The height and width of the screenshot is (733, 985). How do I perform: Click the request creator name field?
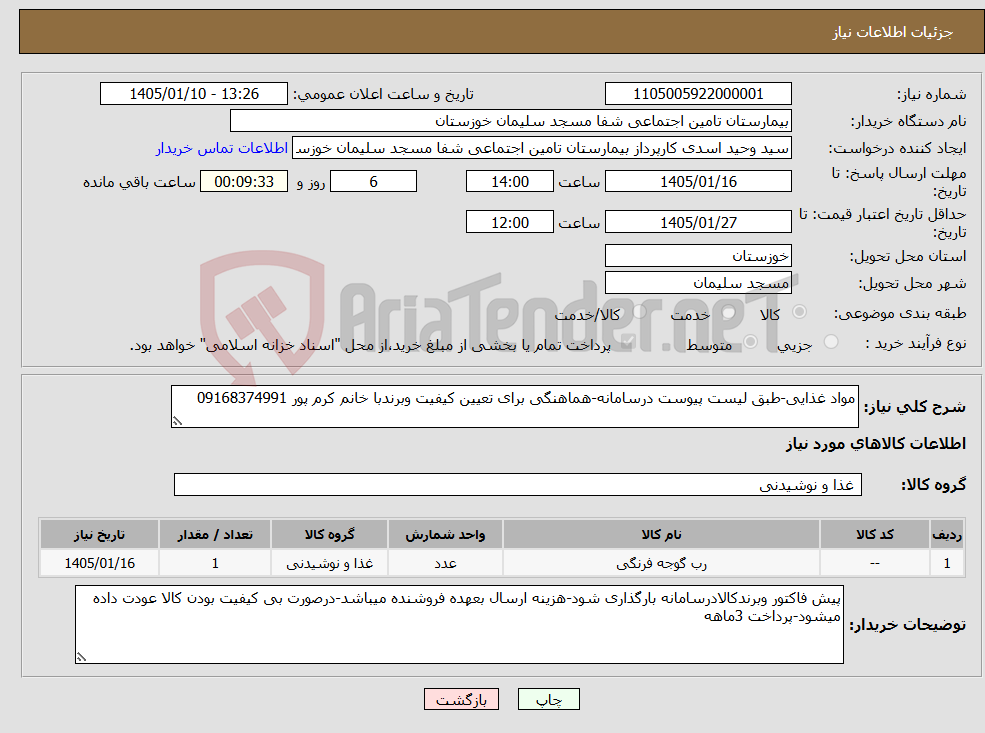(541, 148)
